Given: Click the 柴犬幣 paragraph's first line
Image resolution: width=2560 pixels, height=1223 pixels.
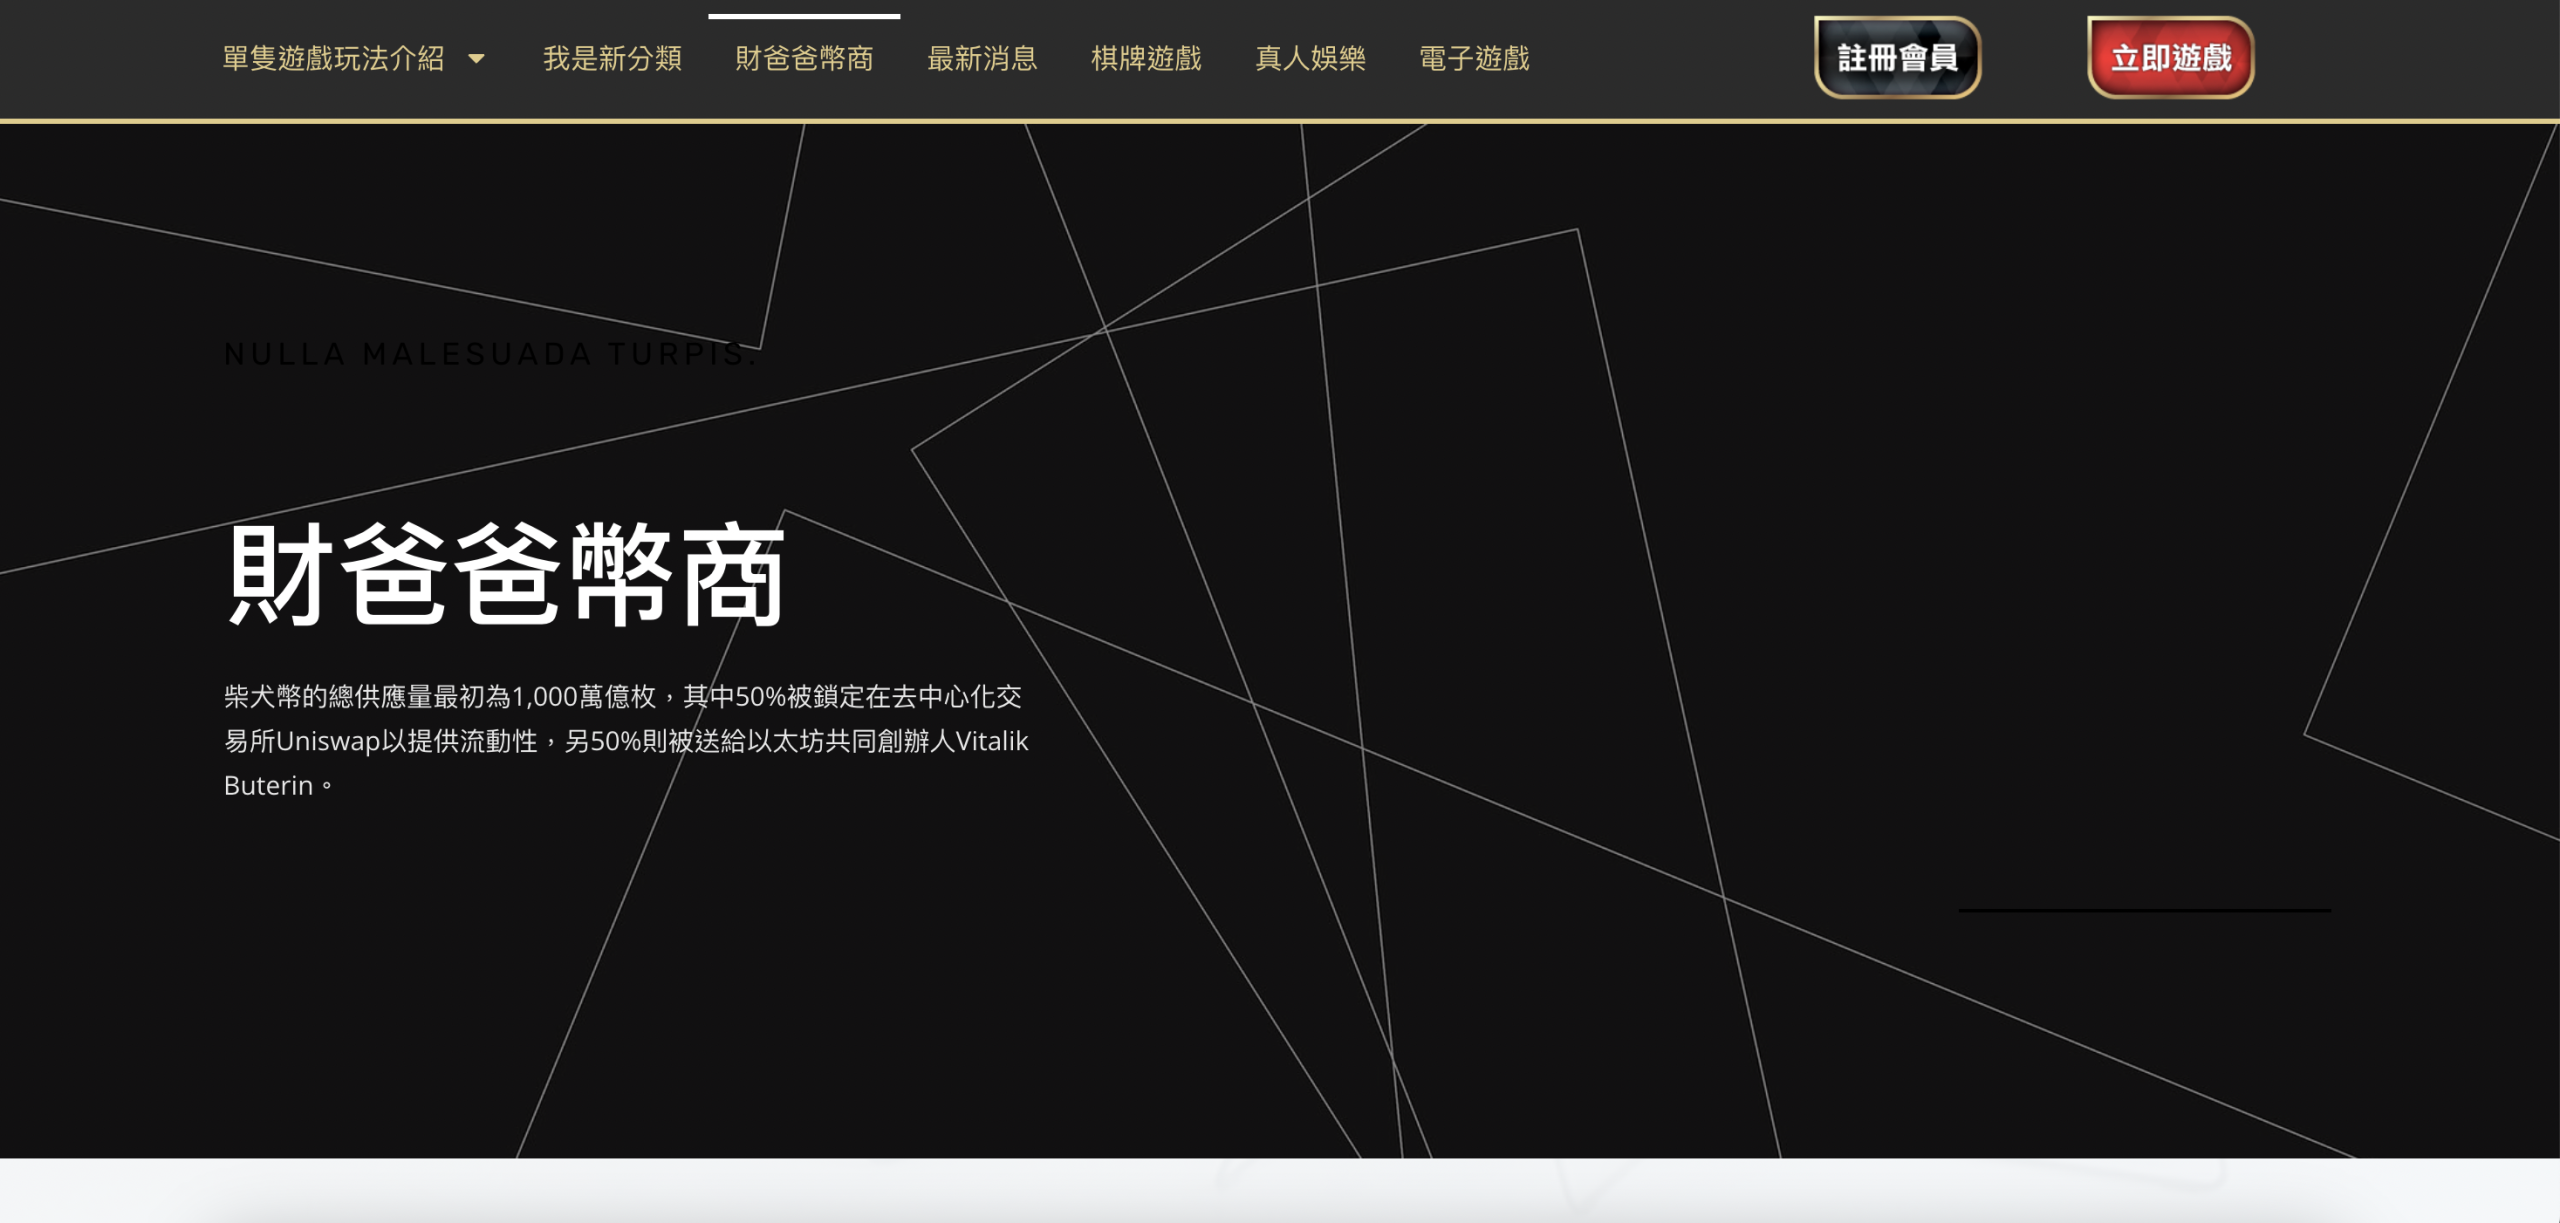Looking at the screenshot, I should (622, 696).
